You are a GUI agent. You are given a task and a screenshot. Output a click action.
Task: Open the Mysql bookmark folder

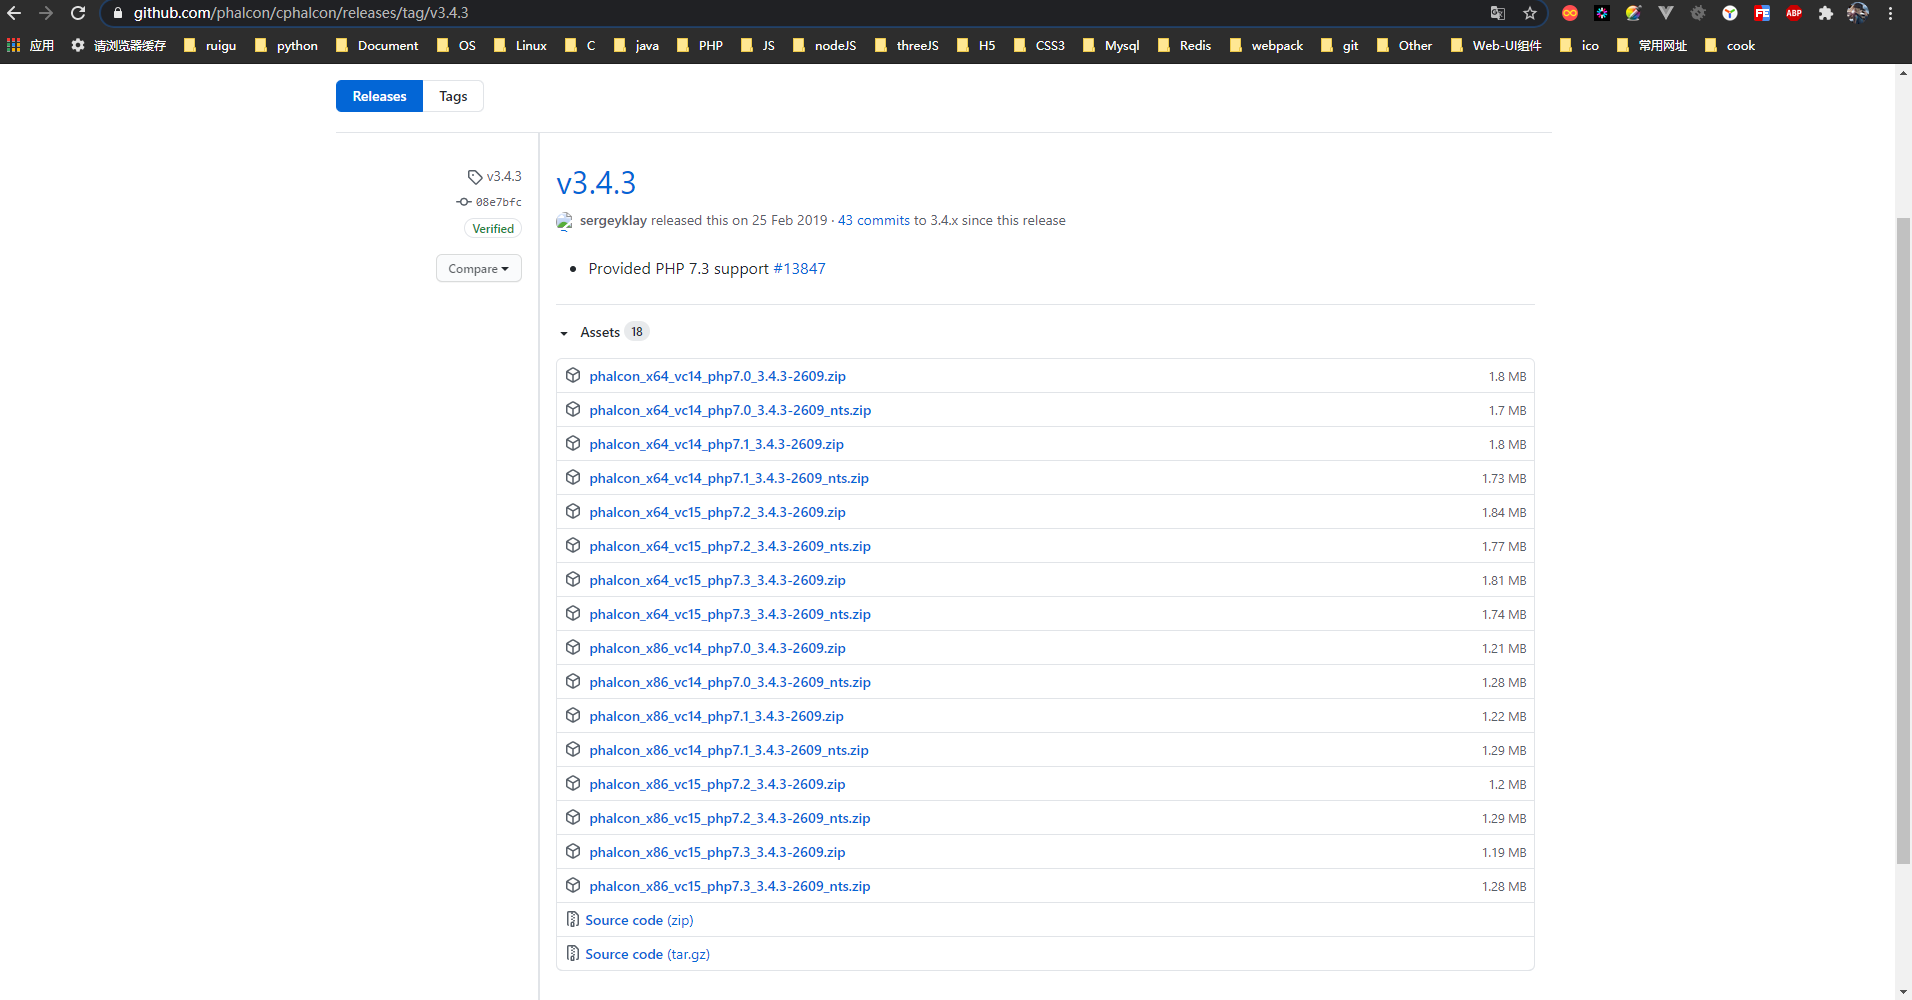coord(1111,45)
